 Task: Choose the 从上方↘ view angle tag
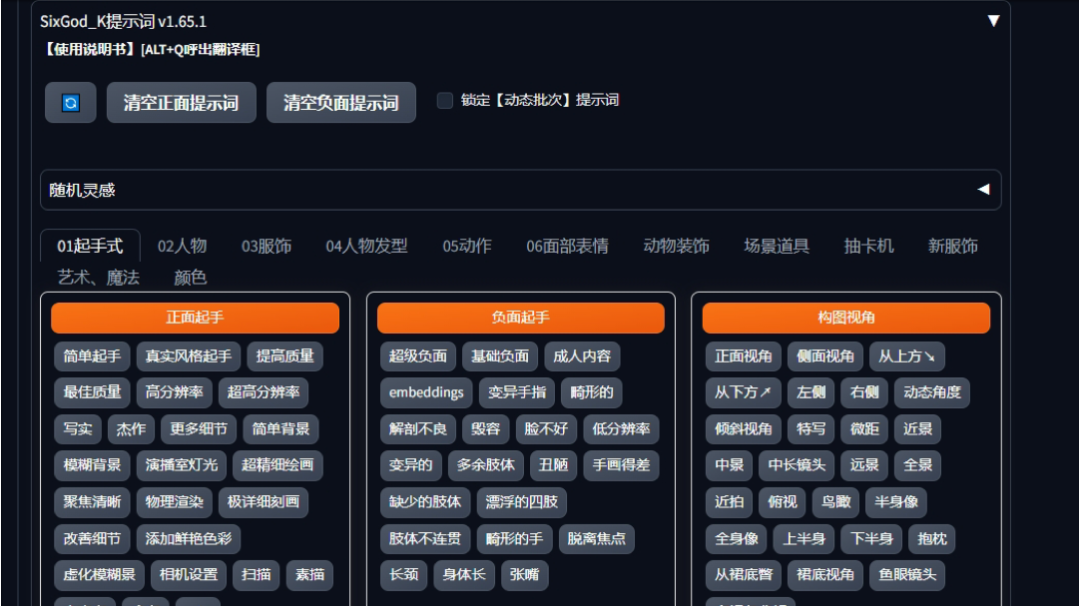[x=907, y=356]
